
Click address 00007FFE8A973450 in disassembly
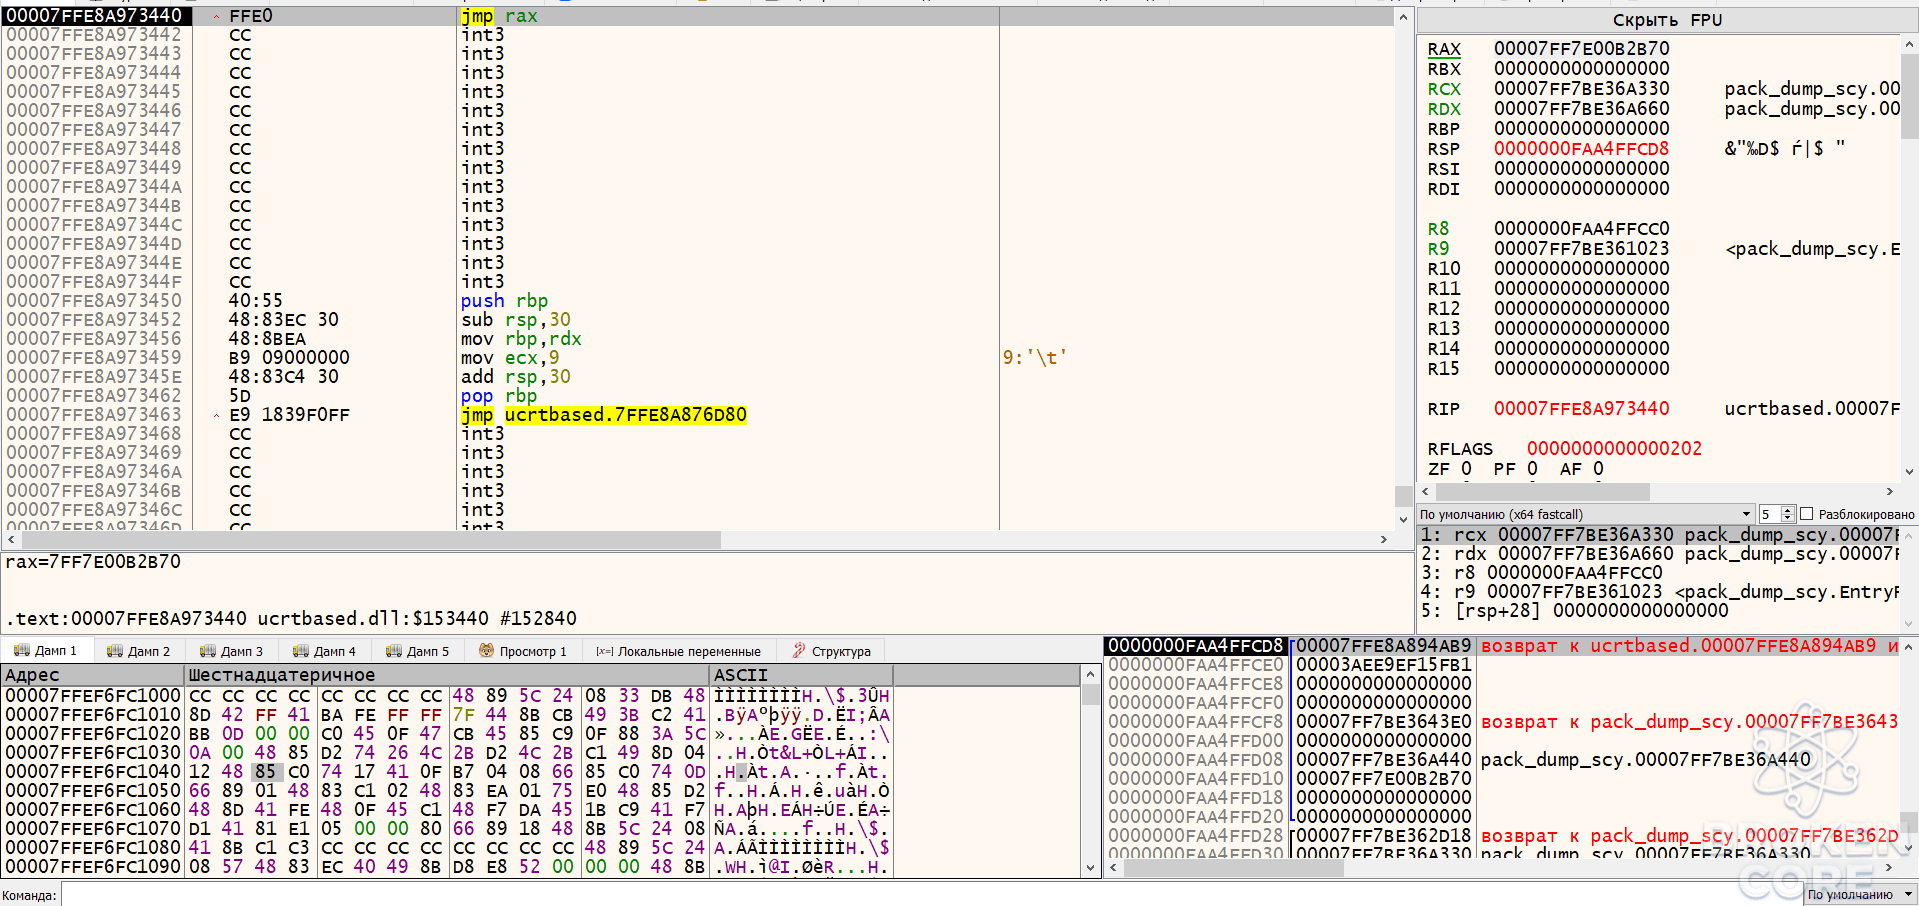[94, 301]
